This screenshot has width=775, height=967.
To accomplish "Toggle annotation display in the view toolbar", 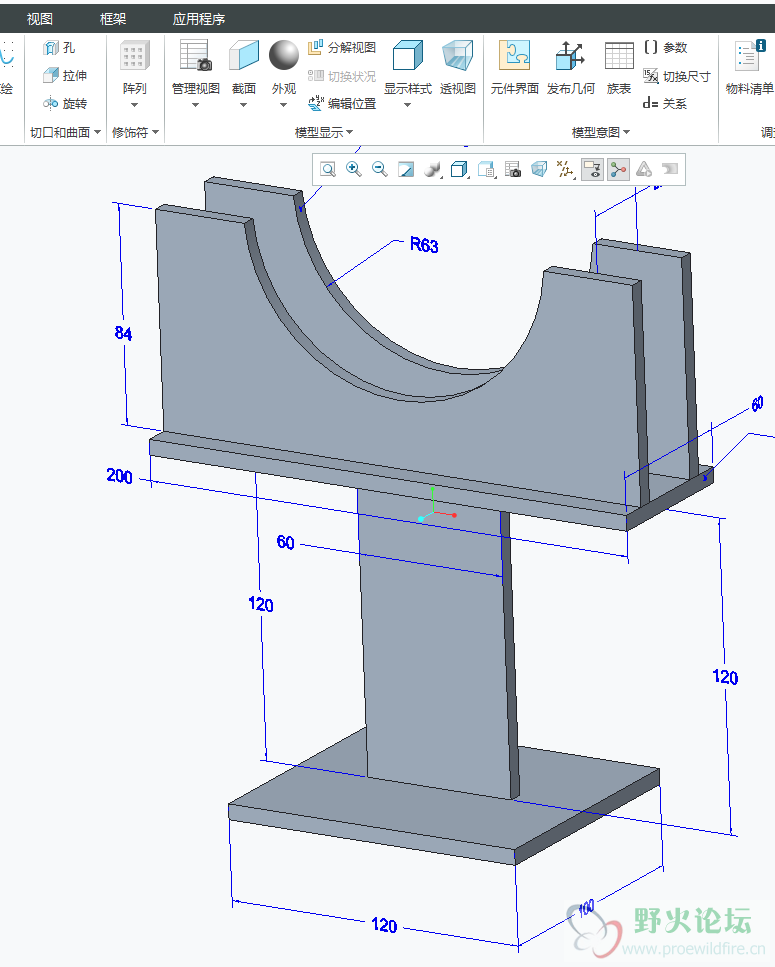I will point(593,170).
